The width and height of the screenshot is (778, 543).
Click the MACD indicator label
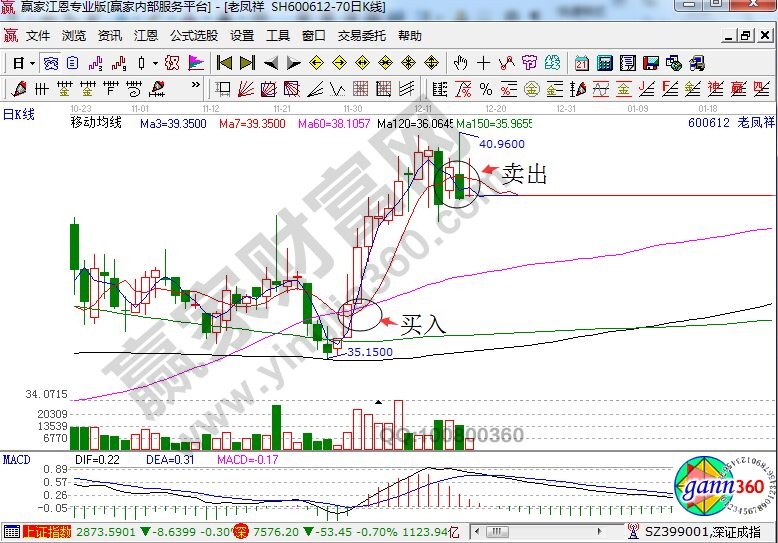[x=16, y=459]
